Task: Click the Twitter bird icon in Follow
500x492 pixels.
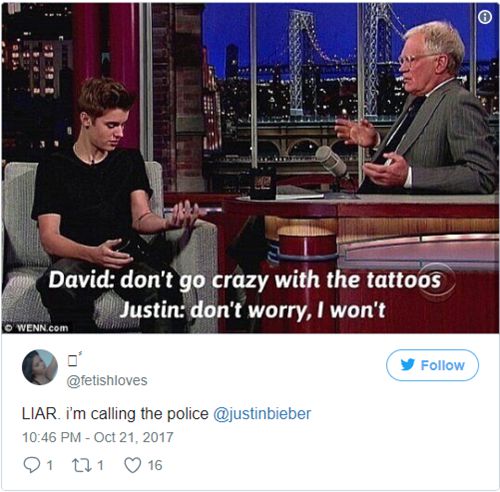Action: pyautogui.click(x=408, y=365)
